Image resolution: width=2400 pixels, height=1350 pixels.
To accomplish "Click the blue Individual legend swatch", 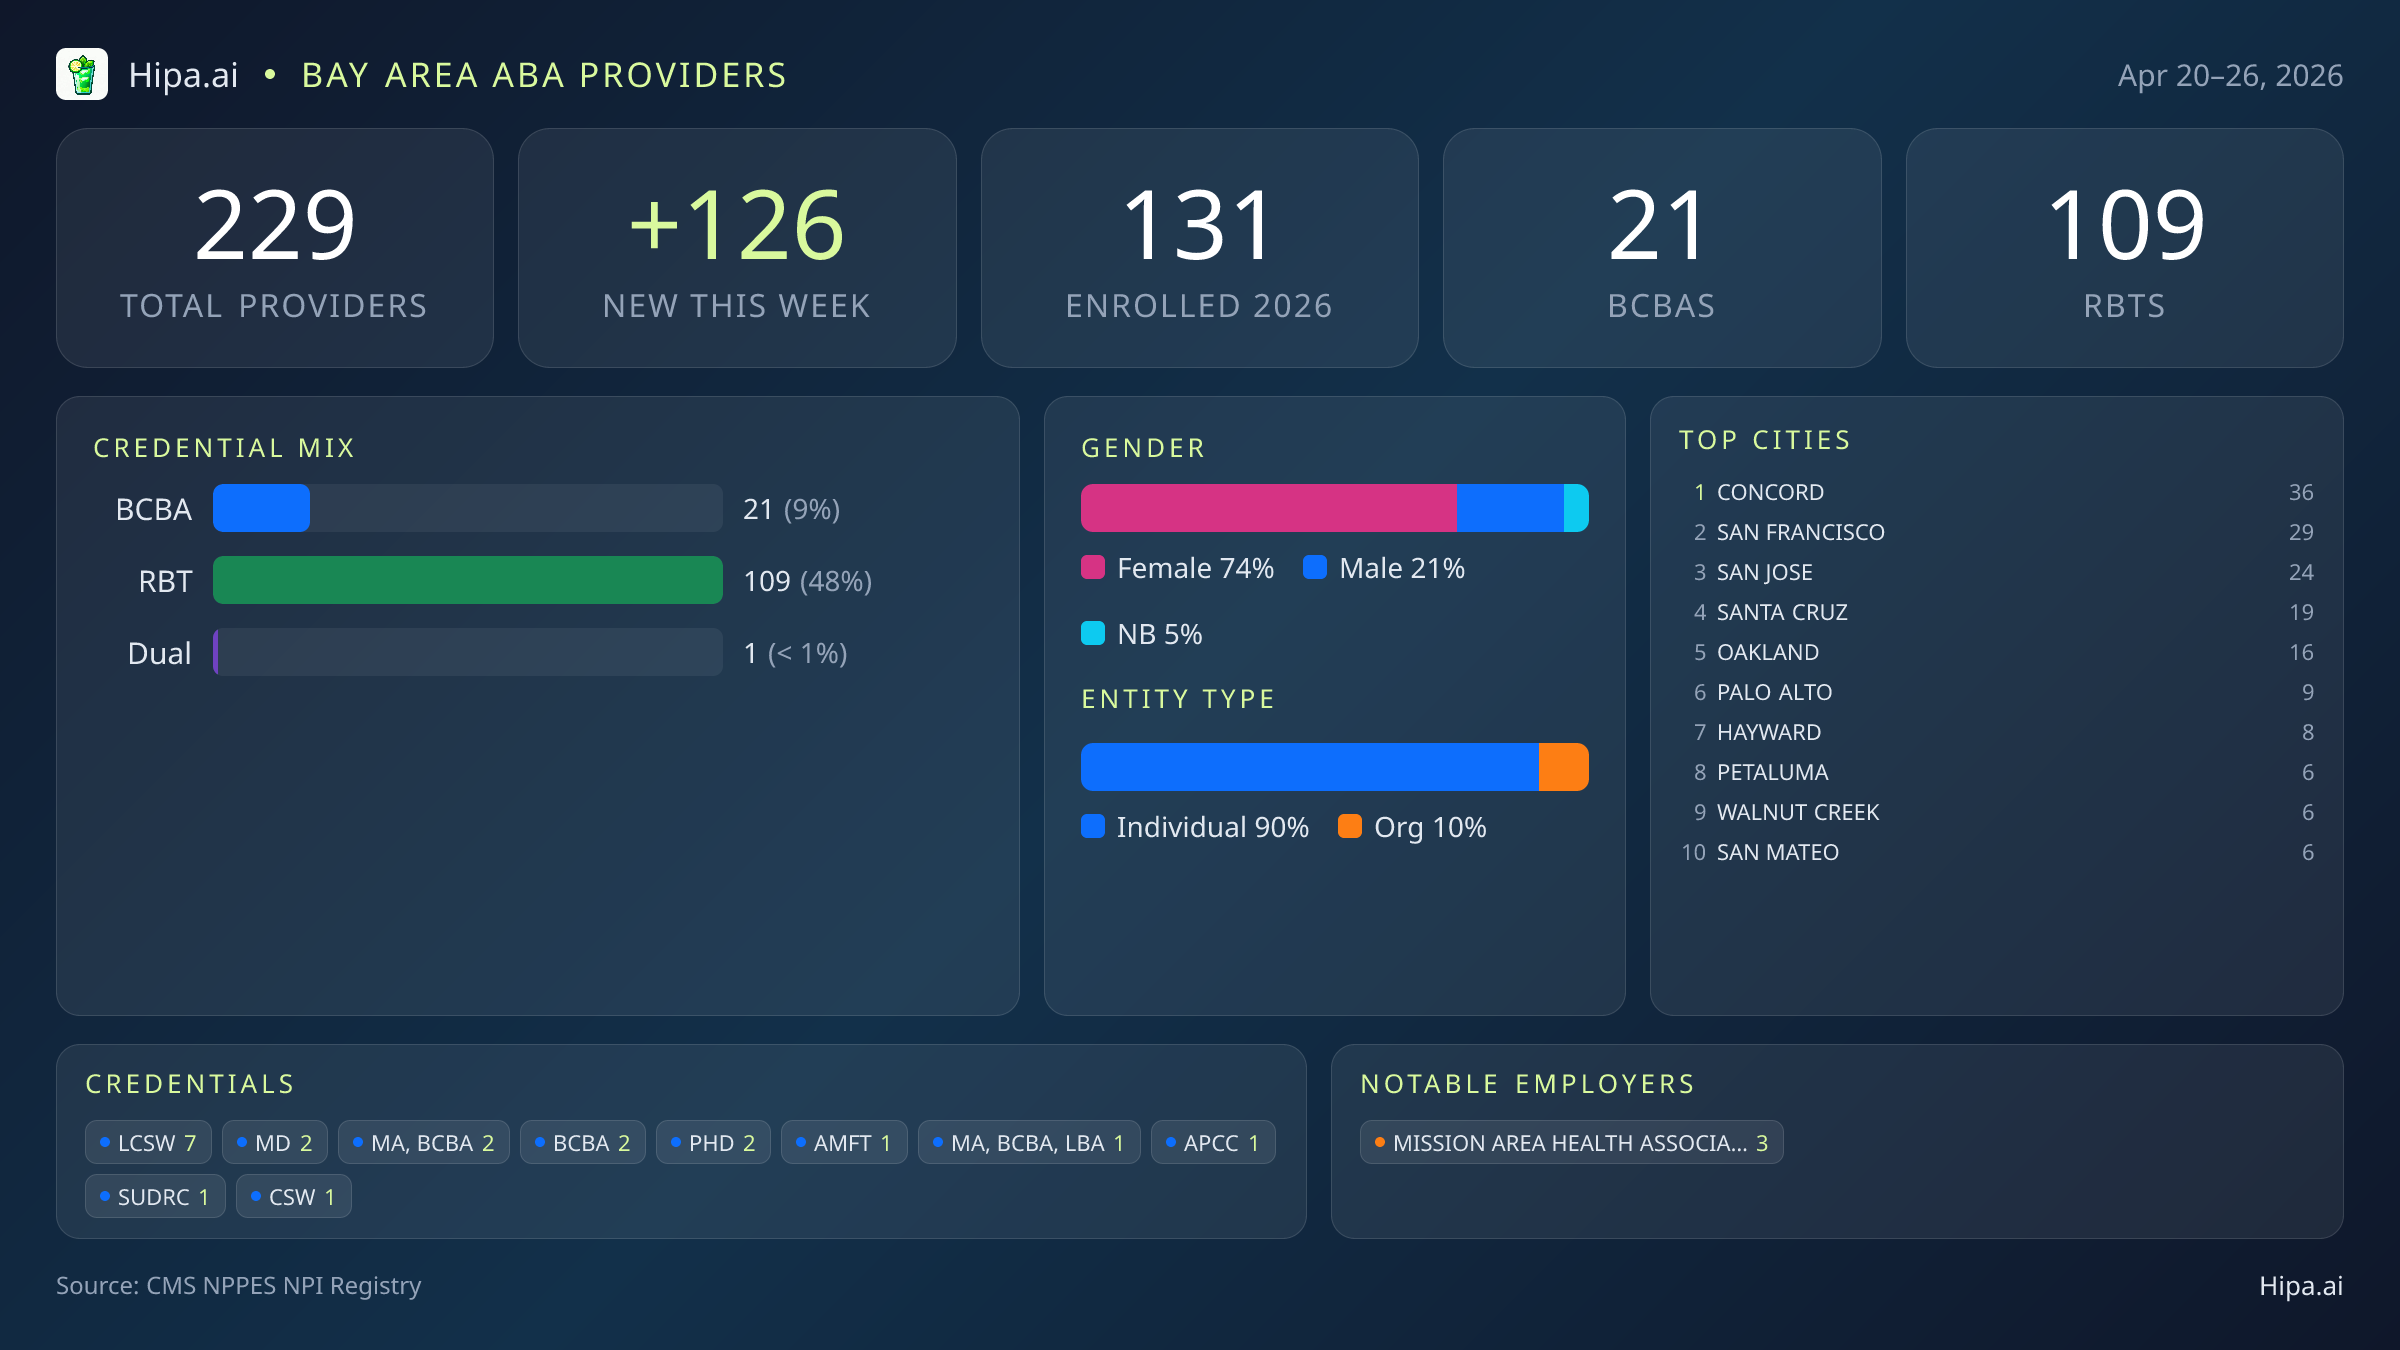I will click(x=1093, y=827).
